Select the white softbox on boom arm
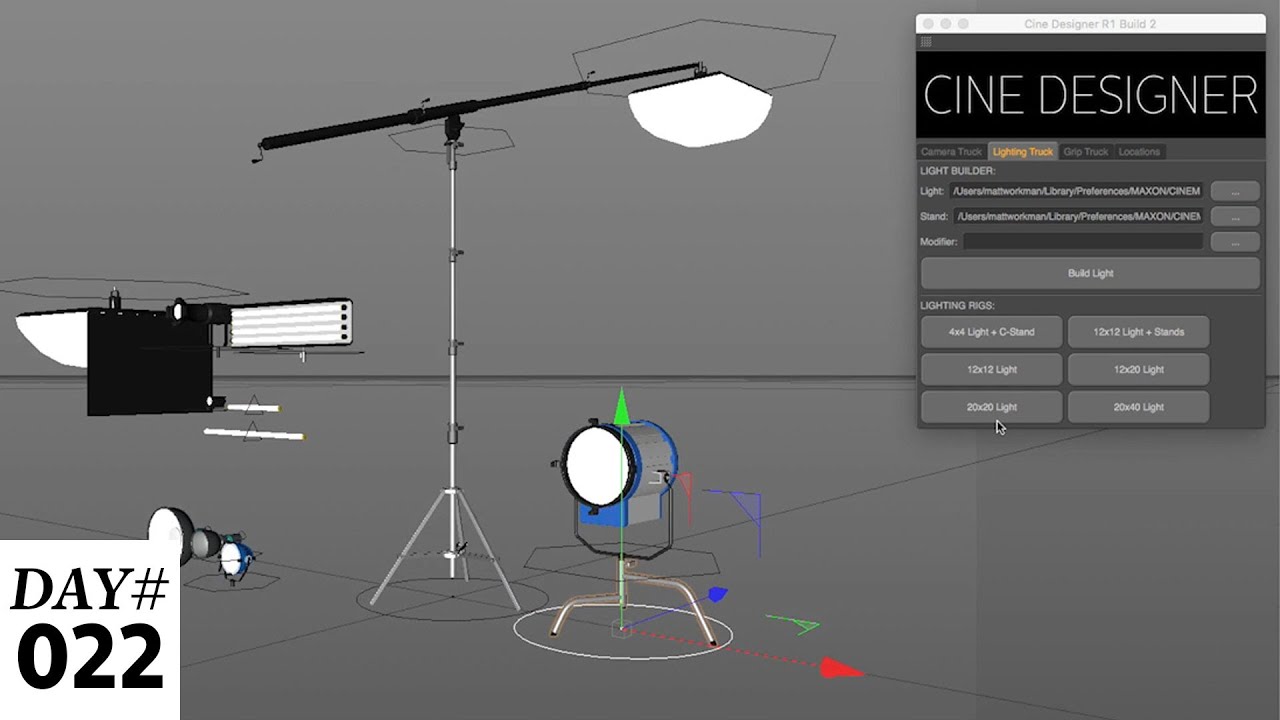Screen dimensions: 1280x720 (700, 108)
